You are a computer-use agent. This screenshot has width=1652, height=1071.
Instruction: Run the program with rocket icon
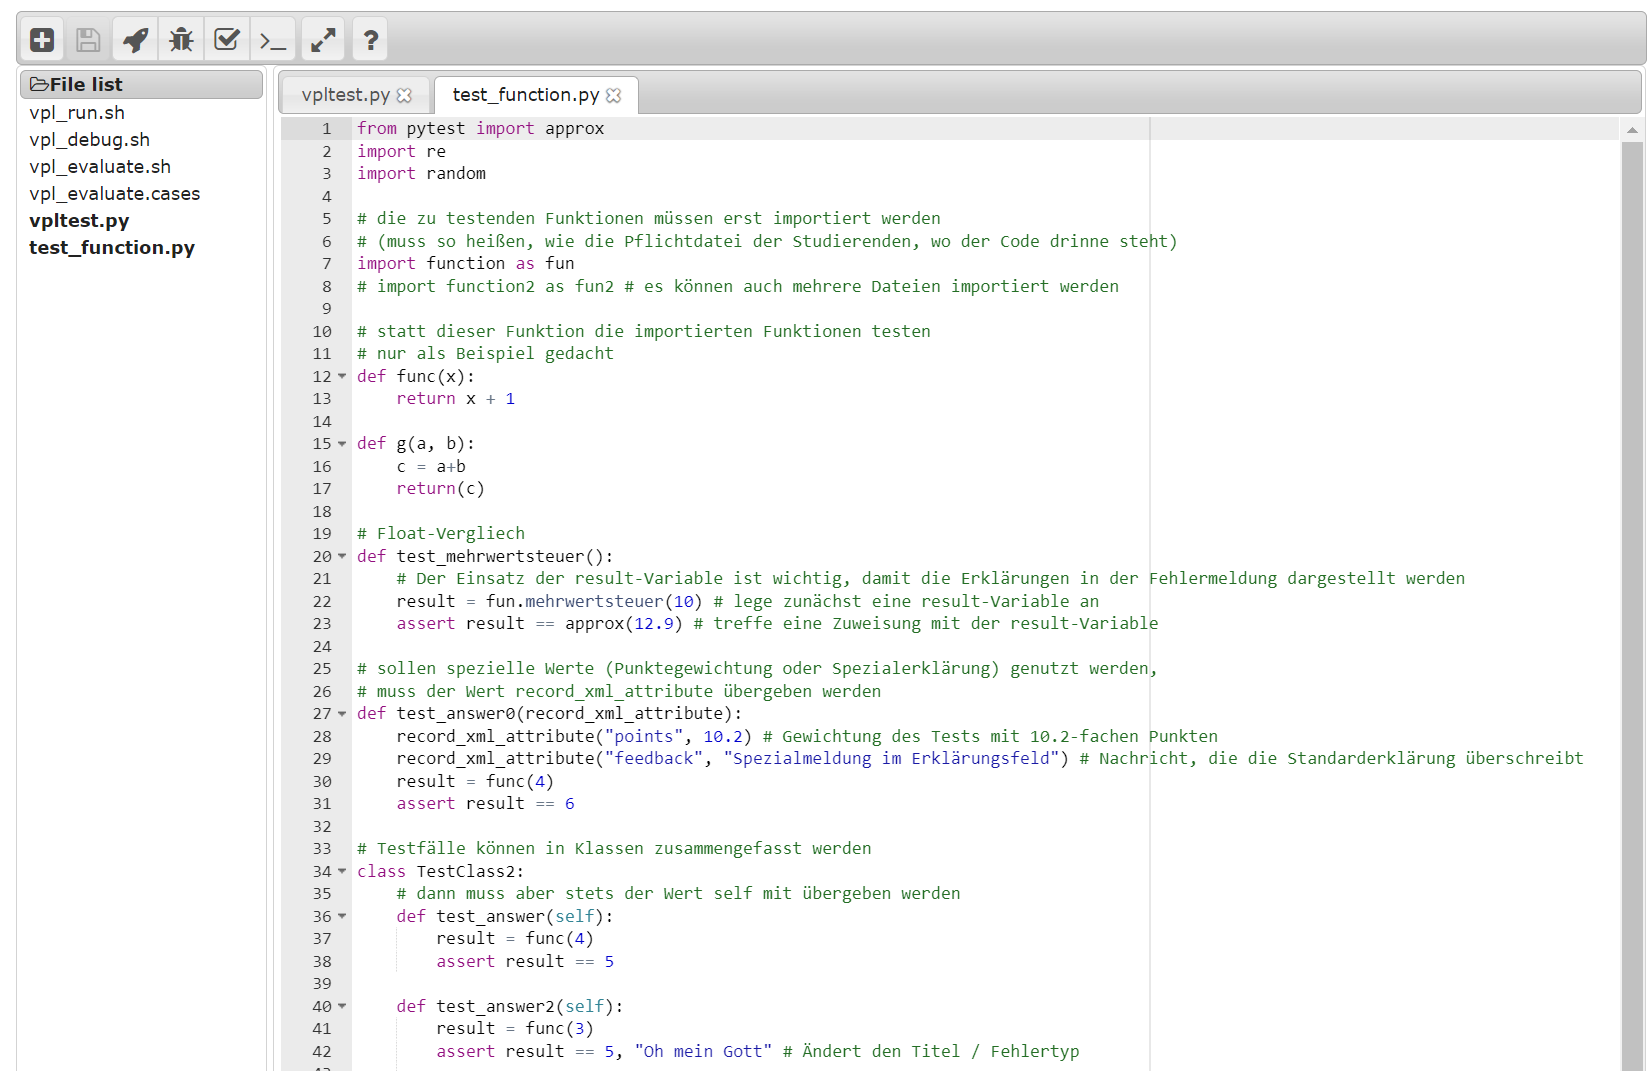pyautogui.click(x=135, y=40)
